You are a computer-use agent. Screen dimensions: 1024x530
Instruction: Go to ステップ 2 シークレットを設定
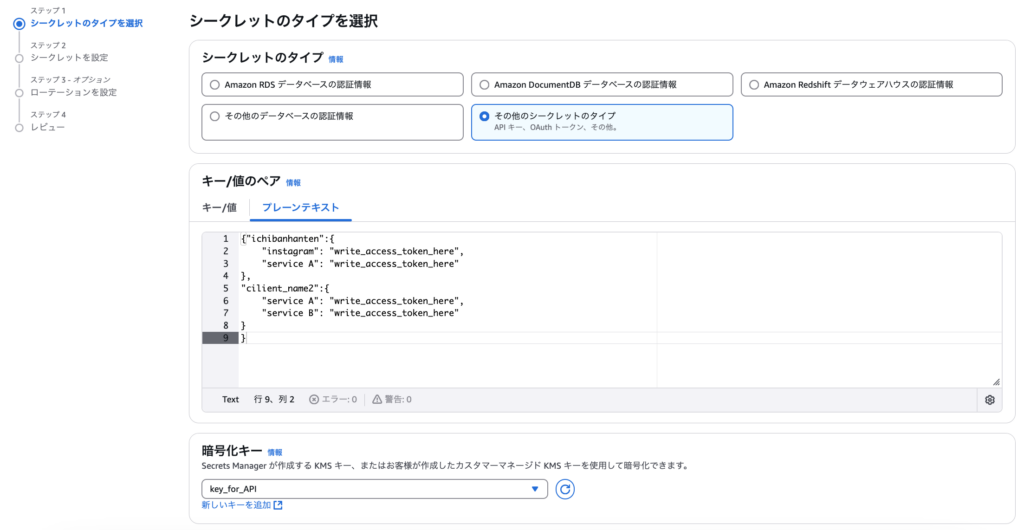coord(69,57)
